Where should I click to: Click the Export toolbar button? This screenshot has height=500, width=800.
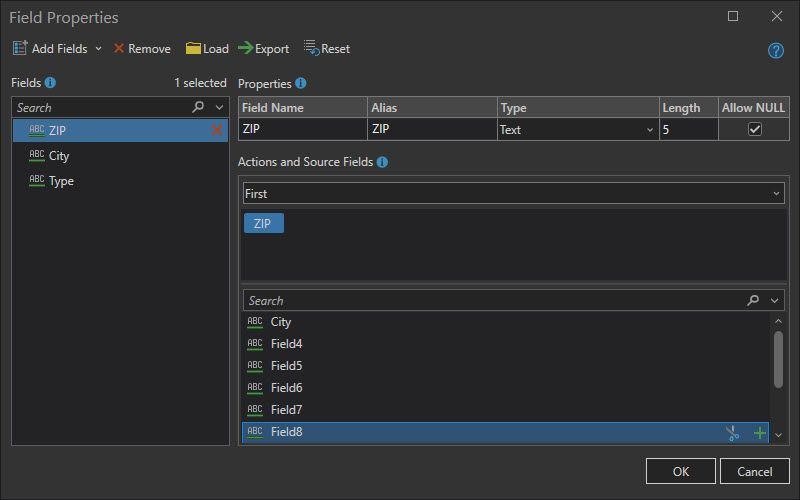[264, 48]
